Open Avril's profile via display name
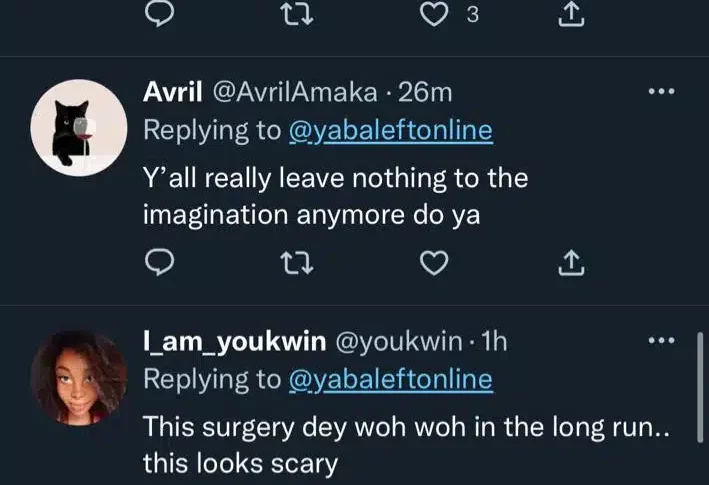709x485 pixels. pos(171,93)
